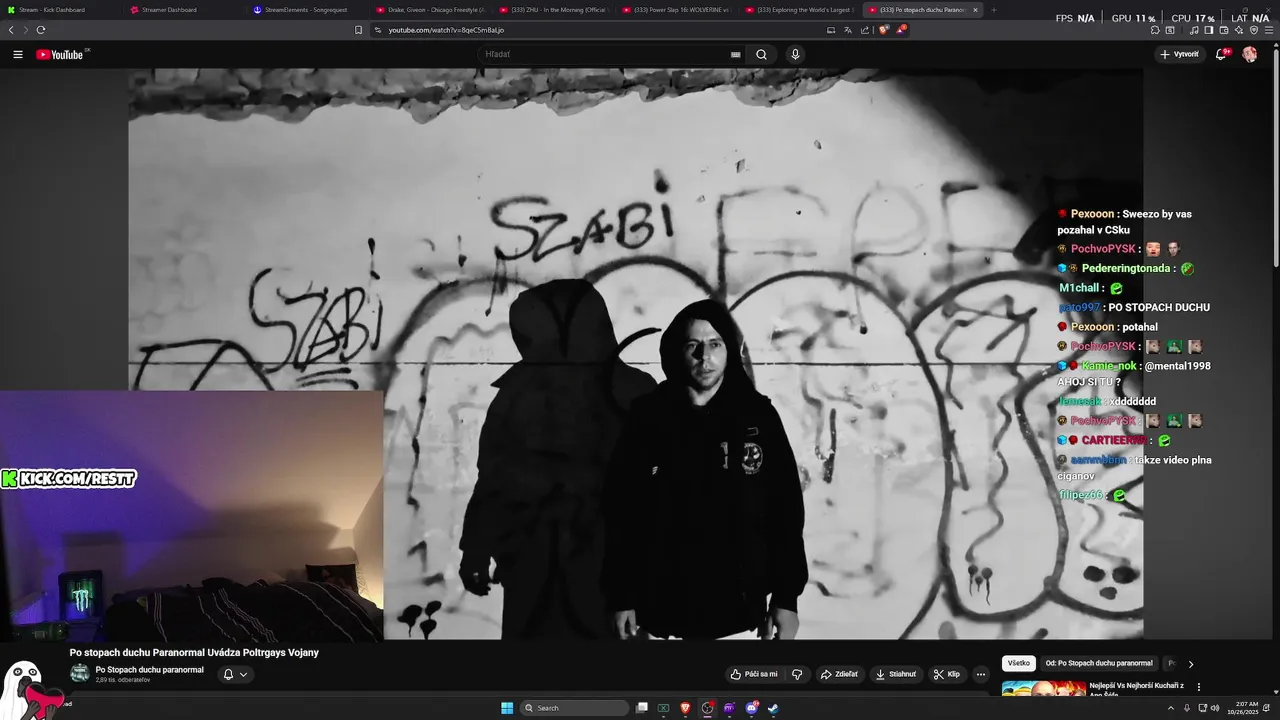The image size is (1280, 720).
Task: Click the youtube.com address bar URL
Action: point(446,30)
